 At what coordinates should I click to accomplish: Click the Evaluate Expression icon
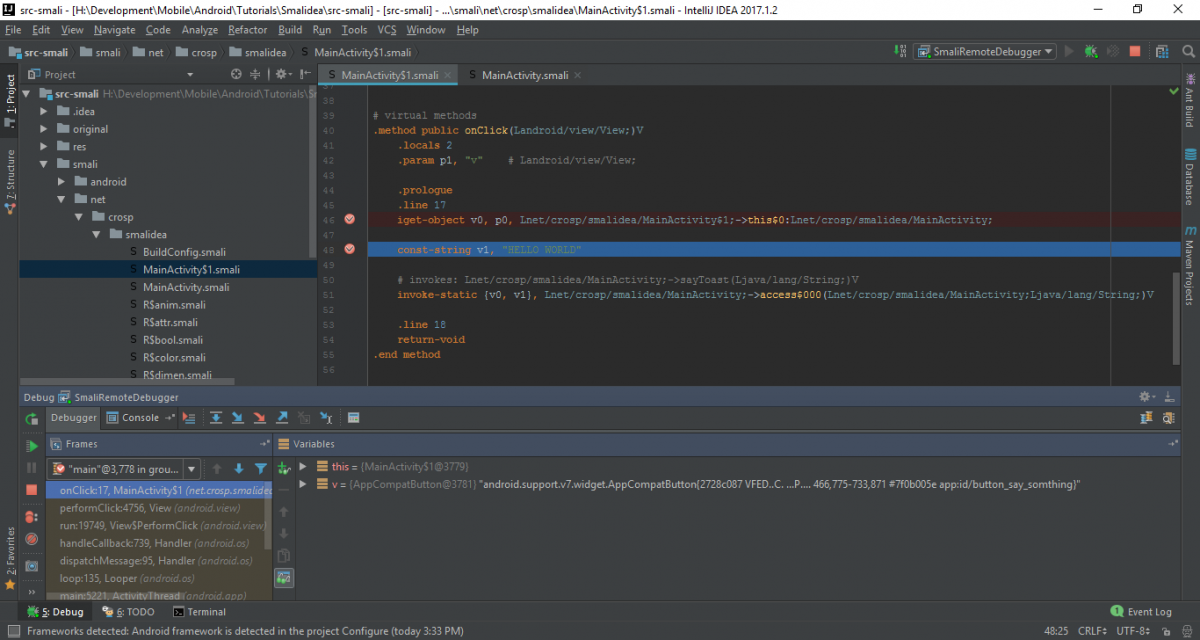tap(354, 418)
